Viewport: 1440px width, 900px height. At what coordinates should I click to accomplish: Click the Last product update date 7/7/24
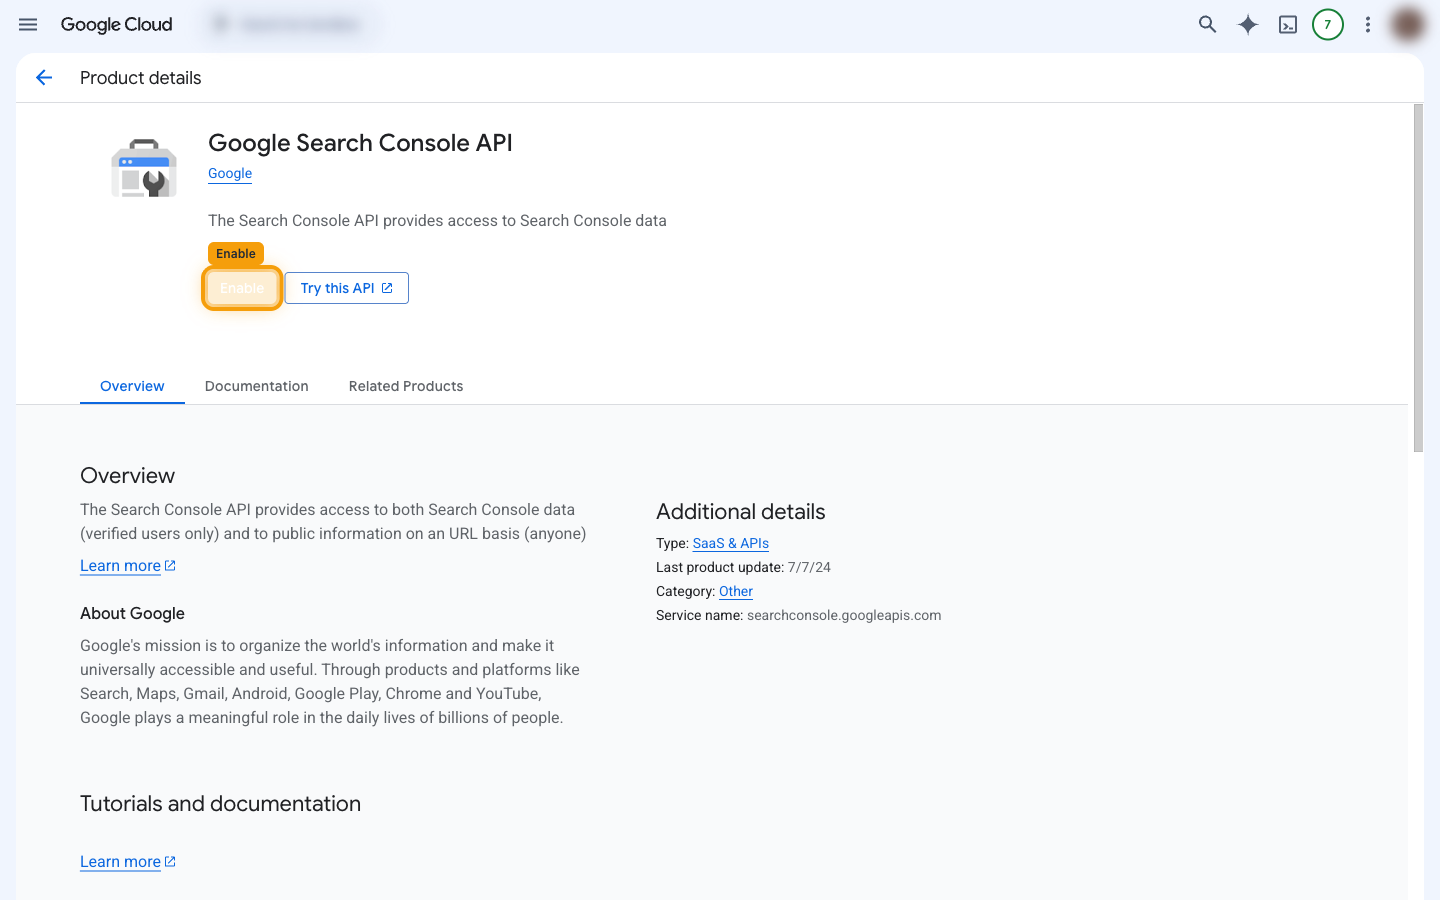809,567
